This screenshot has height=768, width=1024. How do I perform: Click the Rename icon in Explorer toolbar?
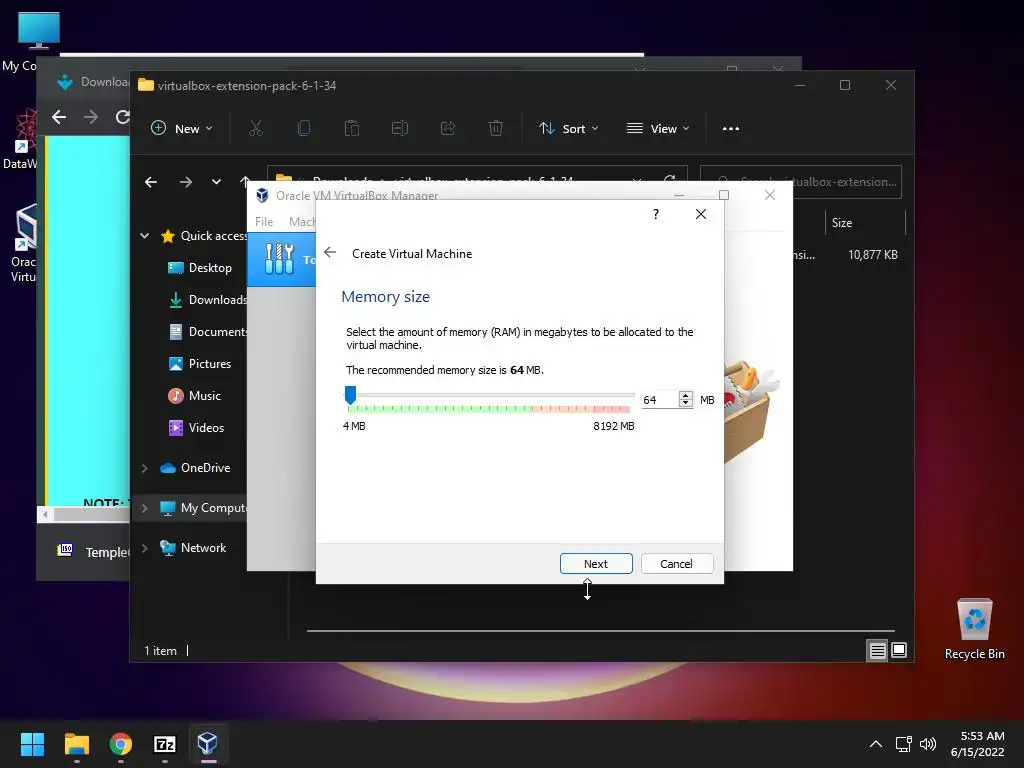[x=400, y=129]
